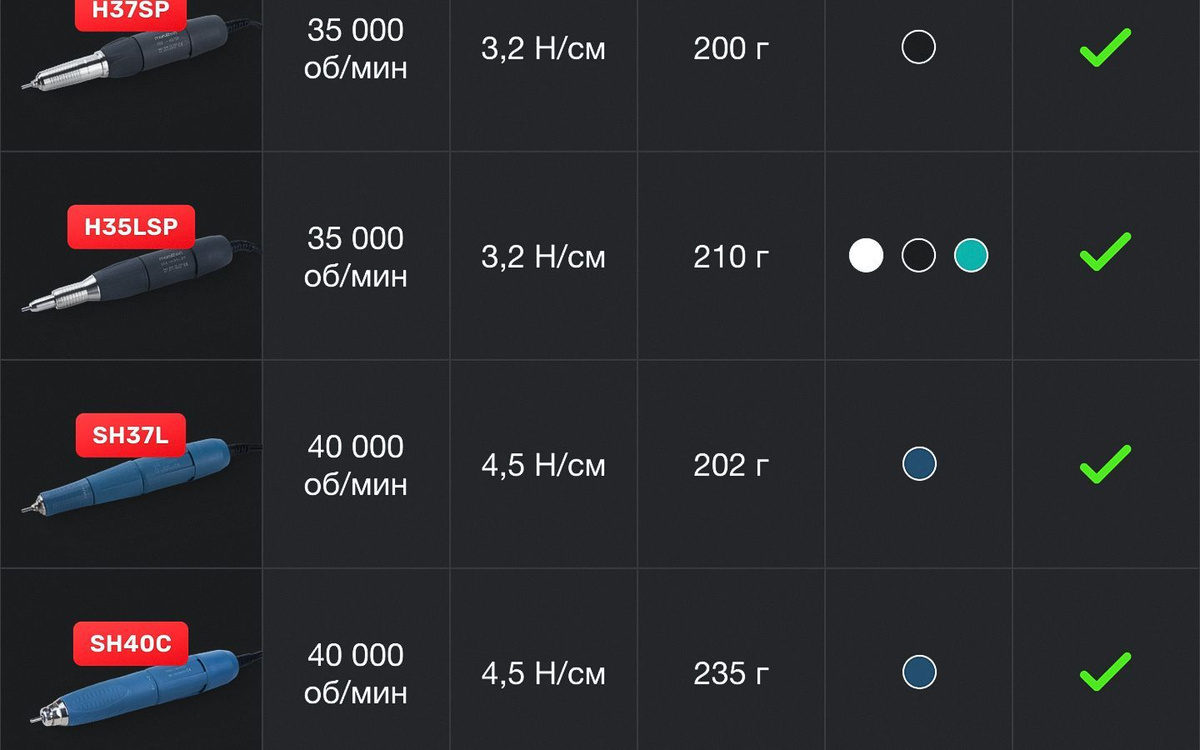
Task: Click the green checkmark in SH40C row
Action: click(x=1105, y=672)
